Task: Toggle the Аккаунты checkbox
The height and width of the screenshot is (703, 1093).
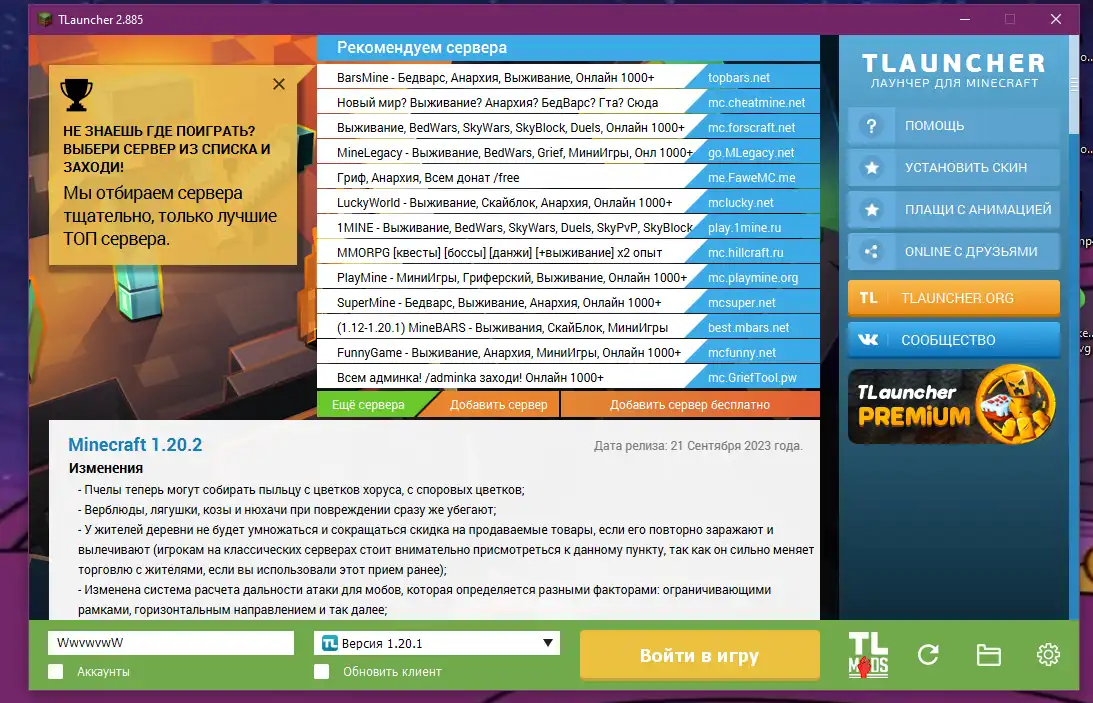Action: tap(56, 672)
